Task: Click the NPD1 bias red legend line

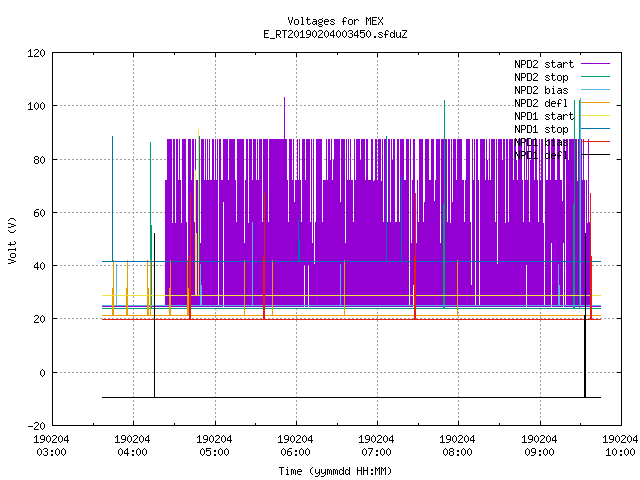Action: click(595, 142)
